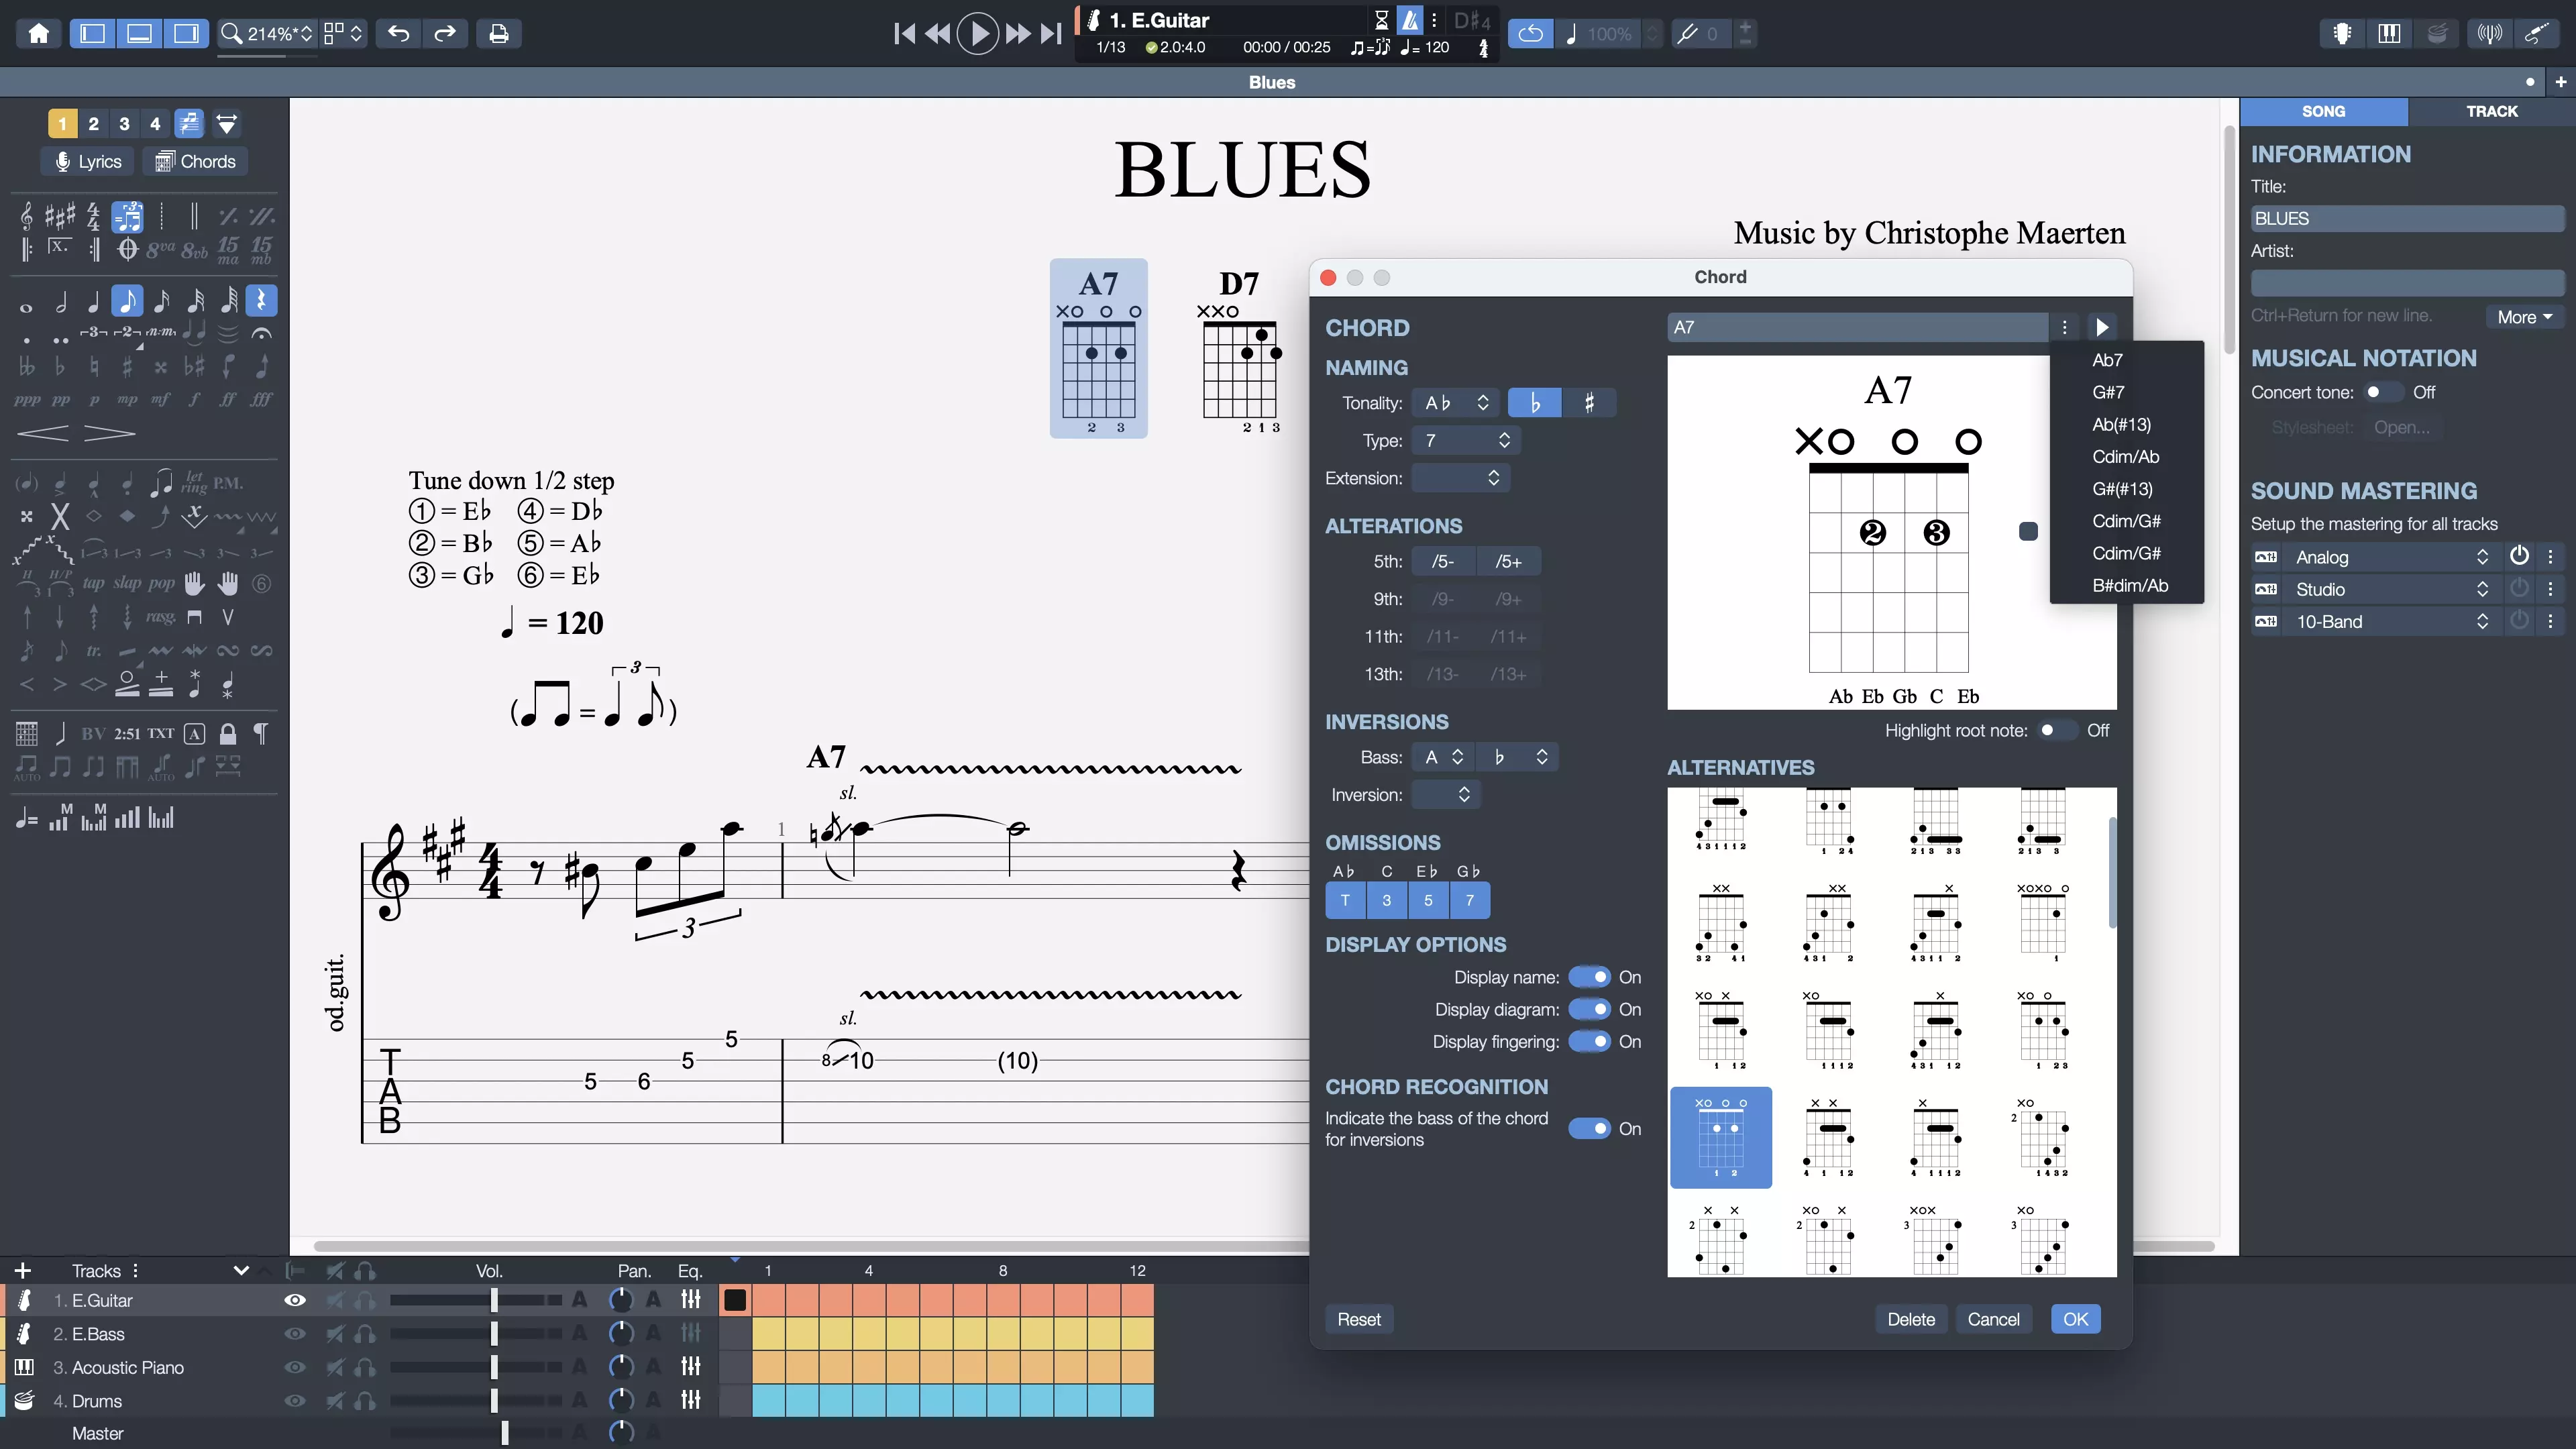Image resolution: width=2576 pixels, height=1449 pixels.
Task: Click the Highlight root note toggle
Action: 2052,731
